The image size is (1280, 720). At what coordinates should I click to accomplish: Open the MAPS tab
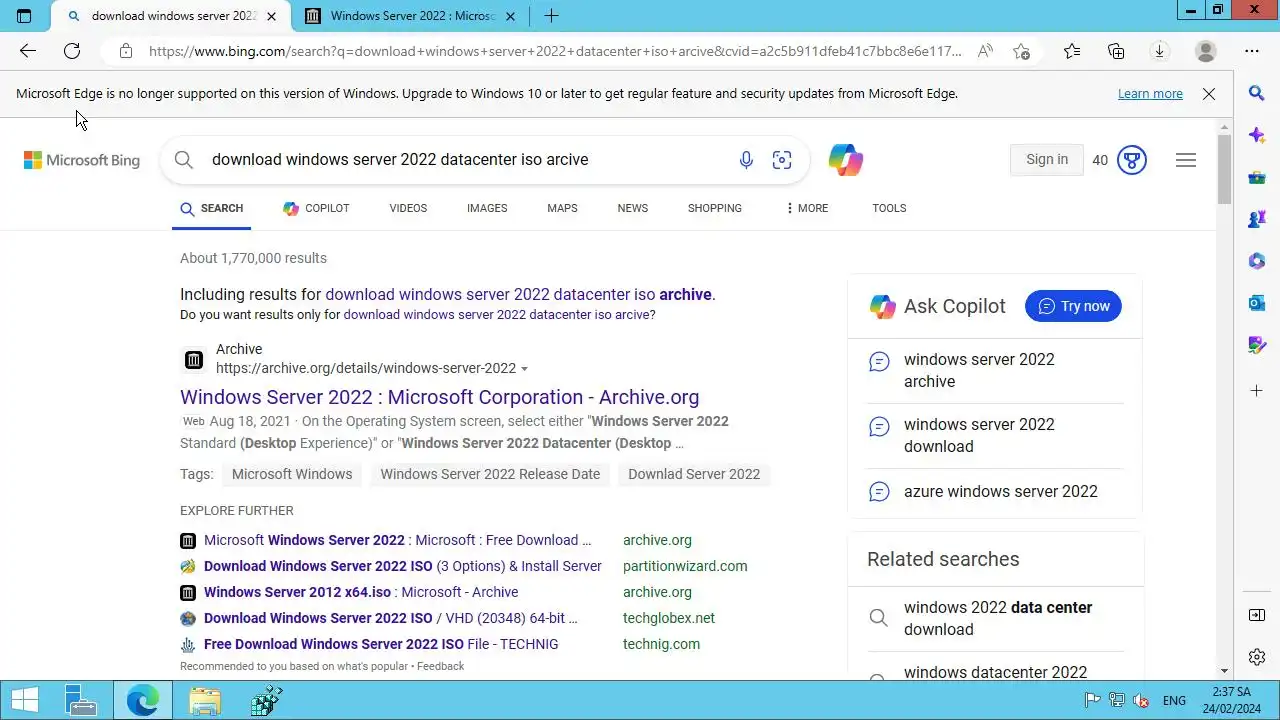pos(562,208)
